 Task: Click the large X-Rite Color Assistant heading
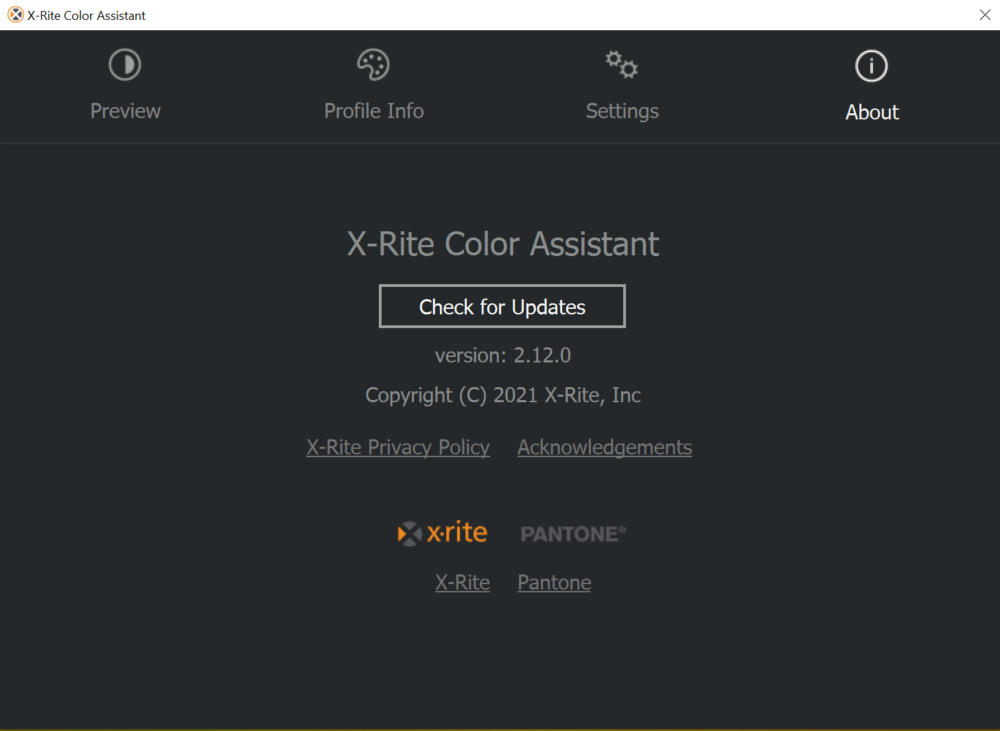point(502,244)
